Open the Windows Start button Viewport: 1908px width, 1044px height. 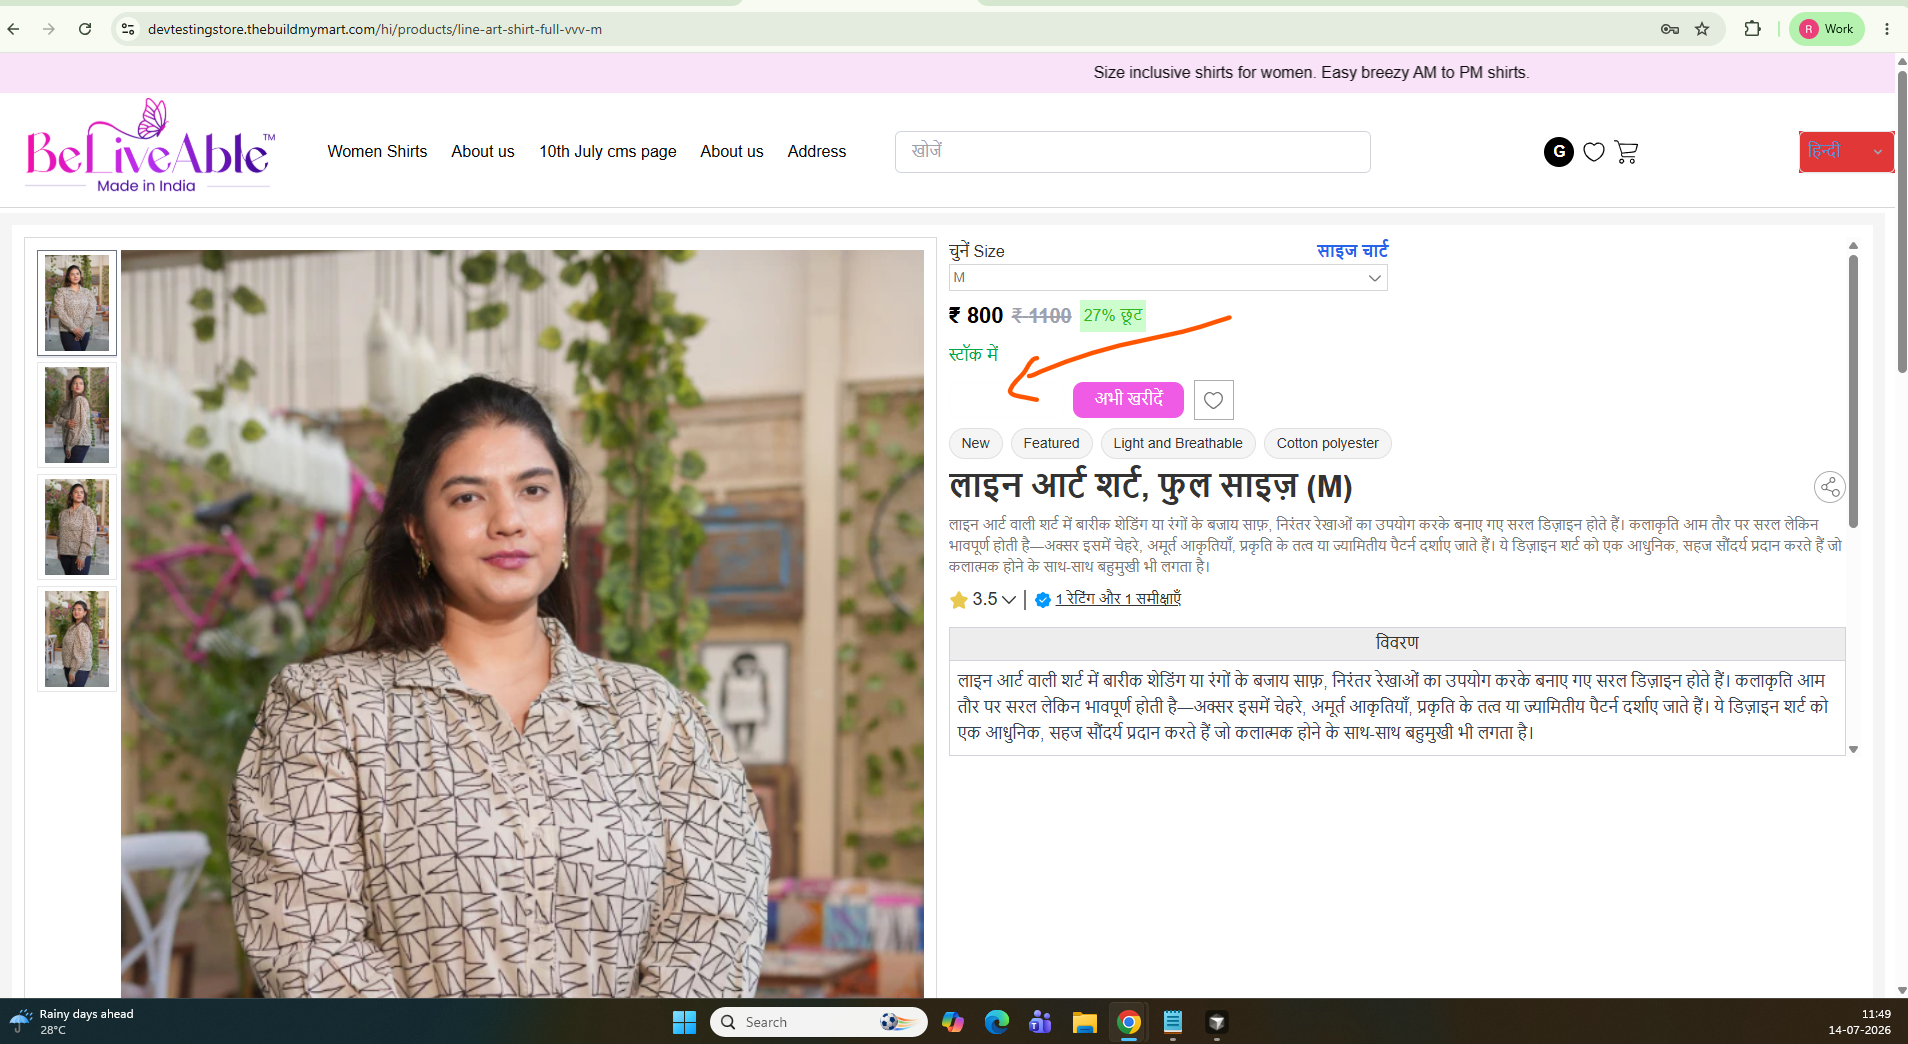[684, 1022]
